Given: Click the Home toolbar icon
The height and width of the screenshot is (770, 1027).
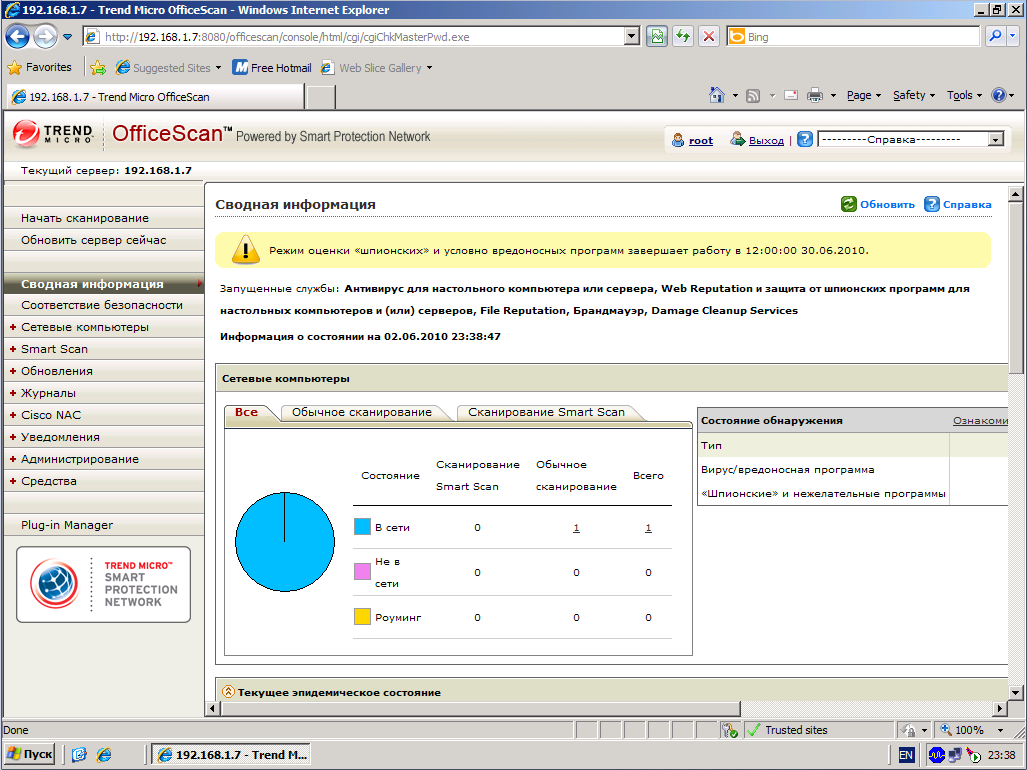Looking at the screenshot, I should tap(717, 96).
